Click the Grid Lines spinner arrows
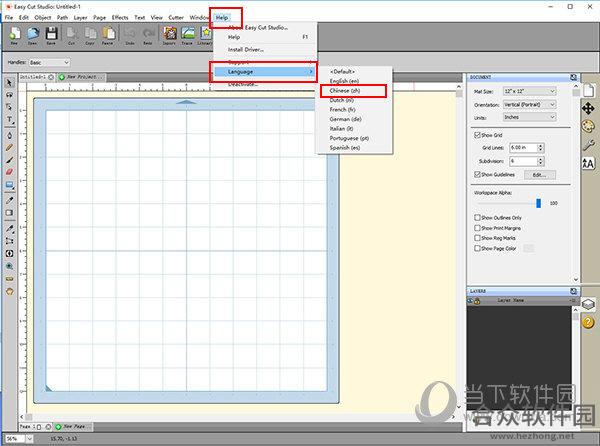Viewport: 600px width, 446px height. [x=540, y=148]
